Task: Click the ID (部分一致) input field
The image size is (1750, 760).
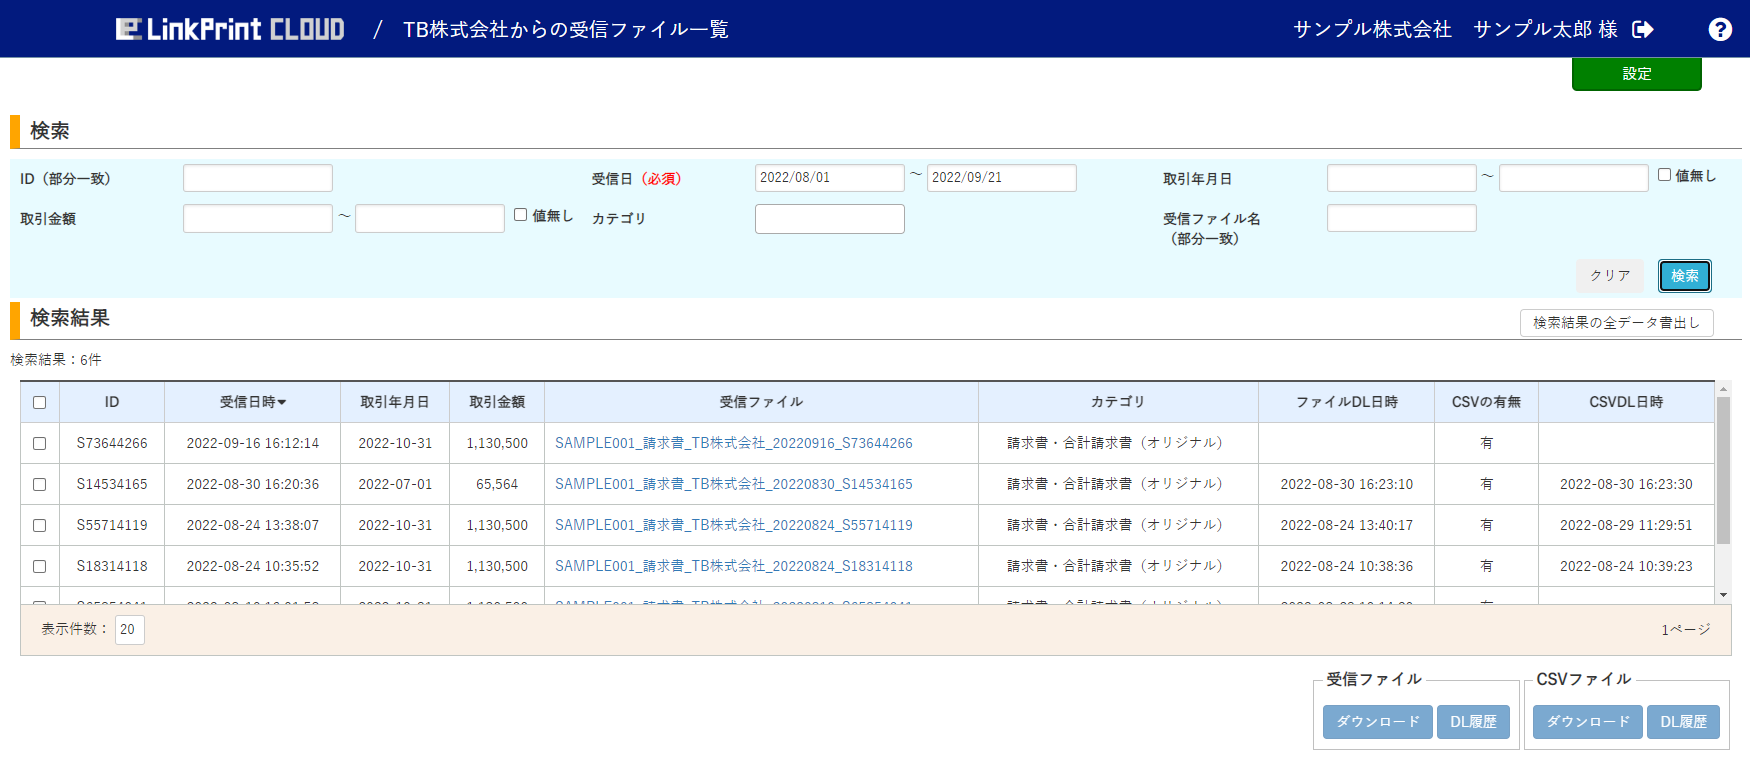Action: 258,179
